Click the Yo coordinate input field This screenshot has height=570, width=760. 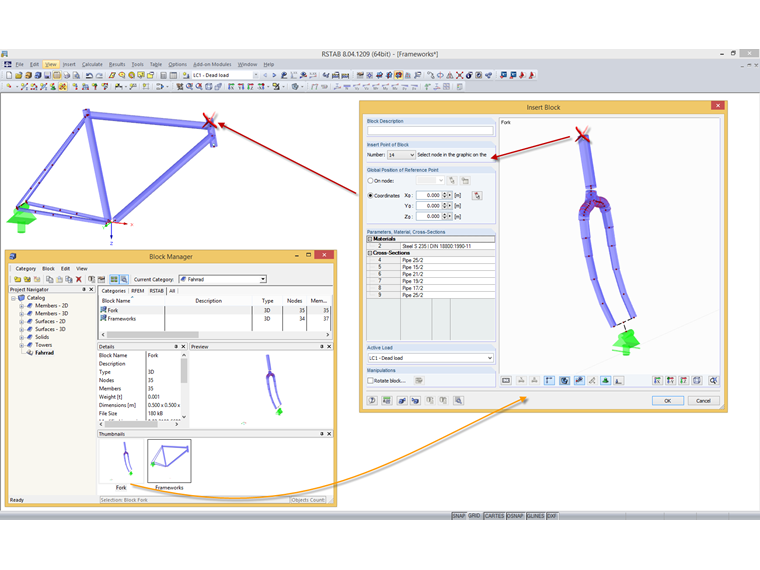(429, 206)
